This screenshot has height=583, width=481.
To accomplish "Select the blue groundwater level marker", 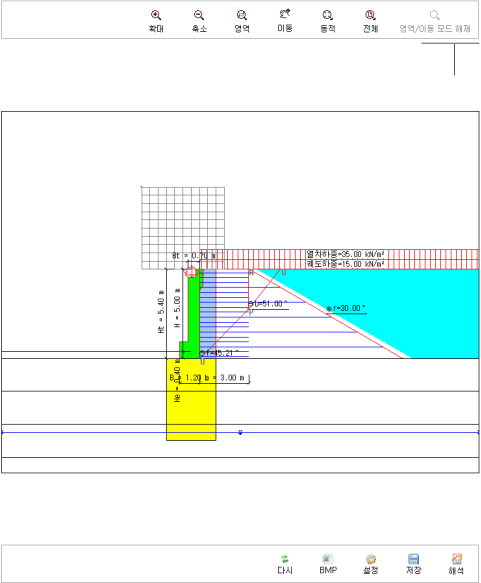I will tap(240, 432).
